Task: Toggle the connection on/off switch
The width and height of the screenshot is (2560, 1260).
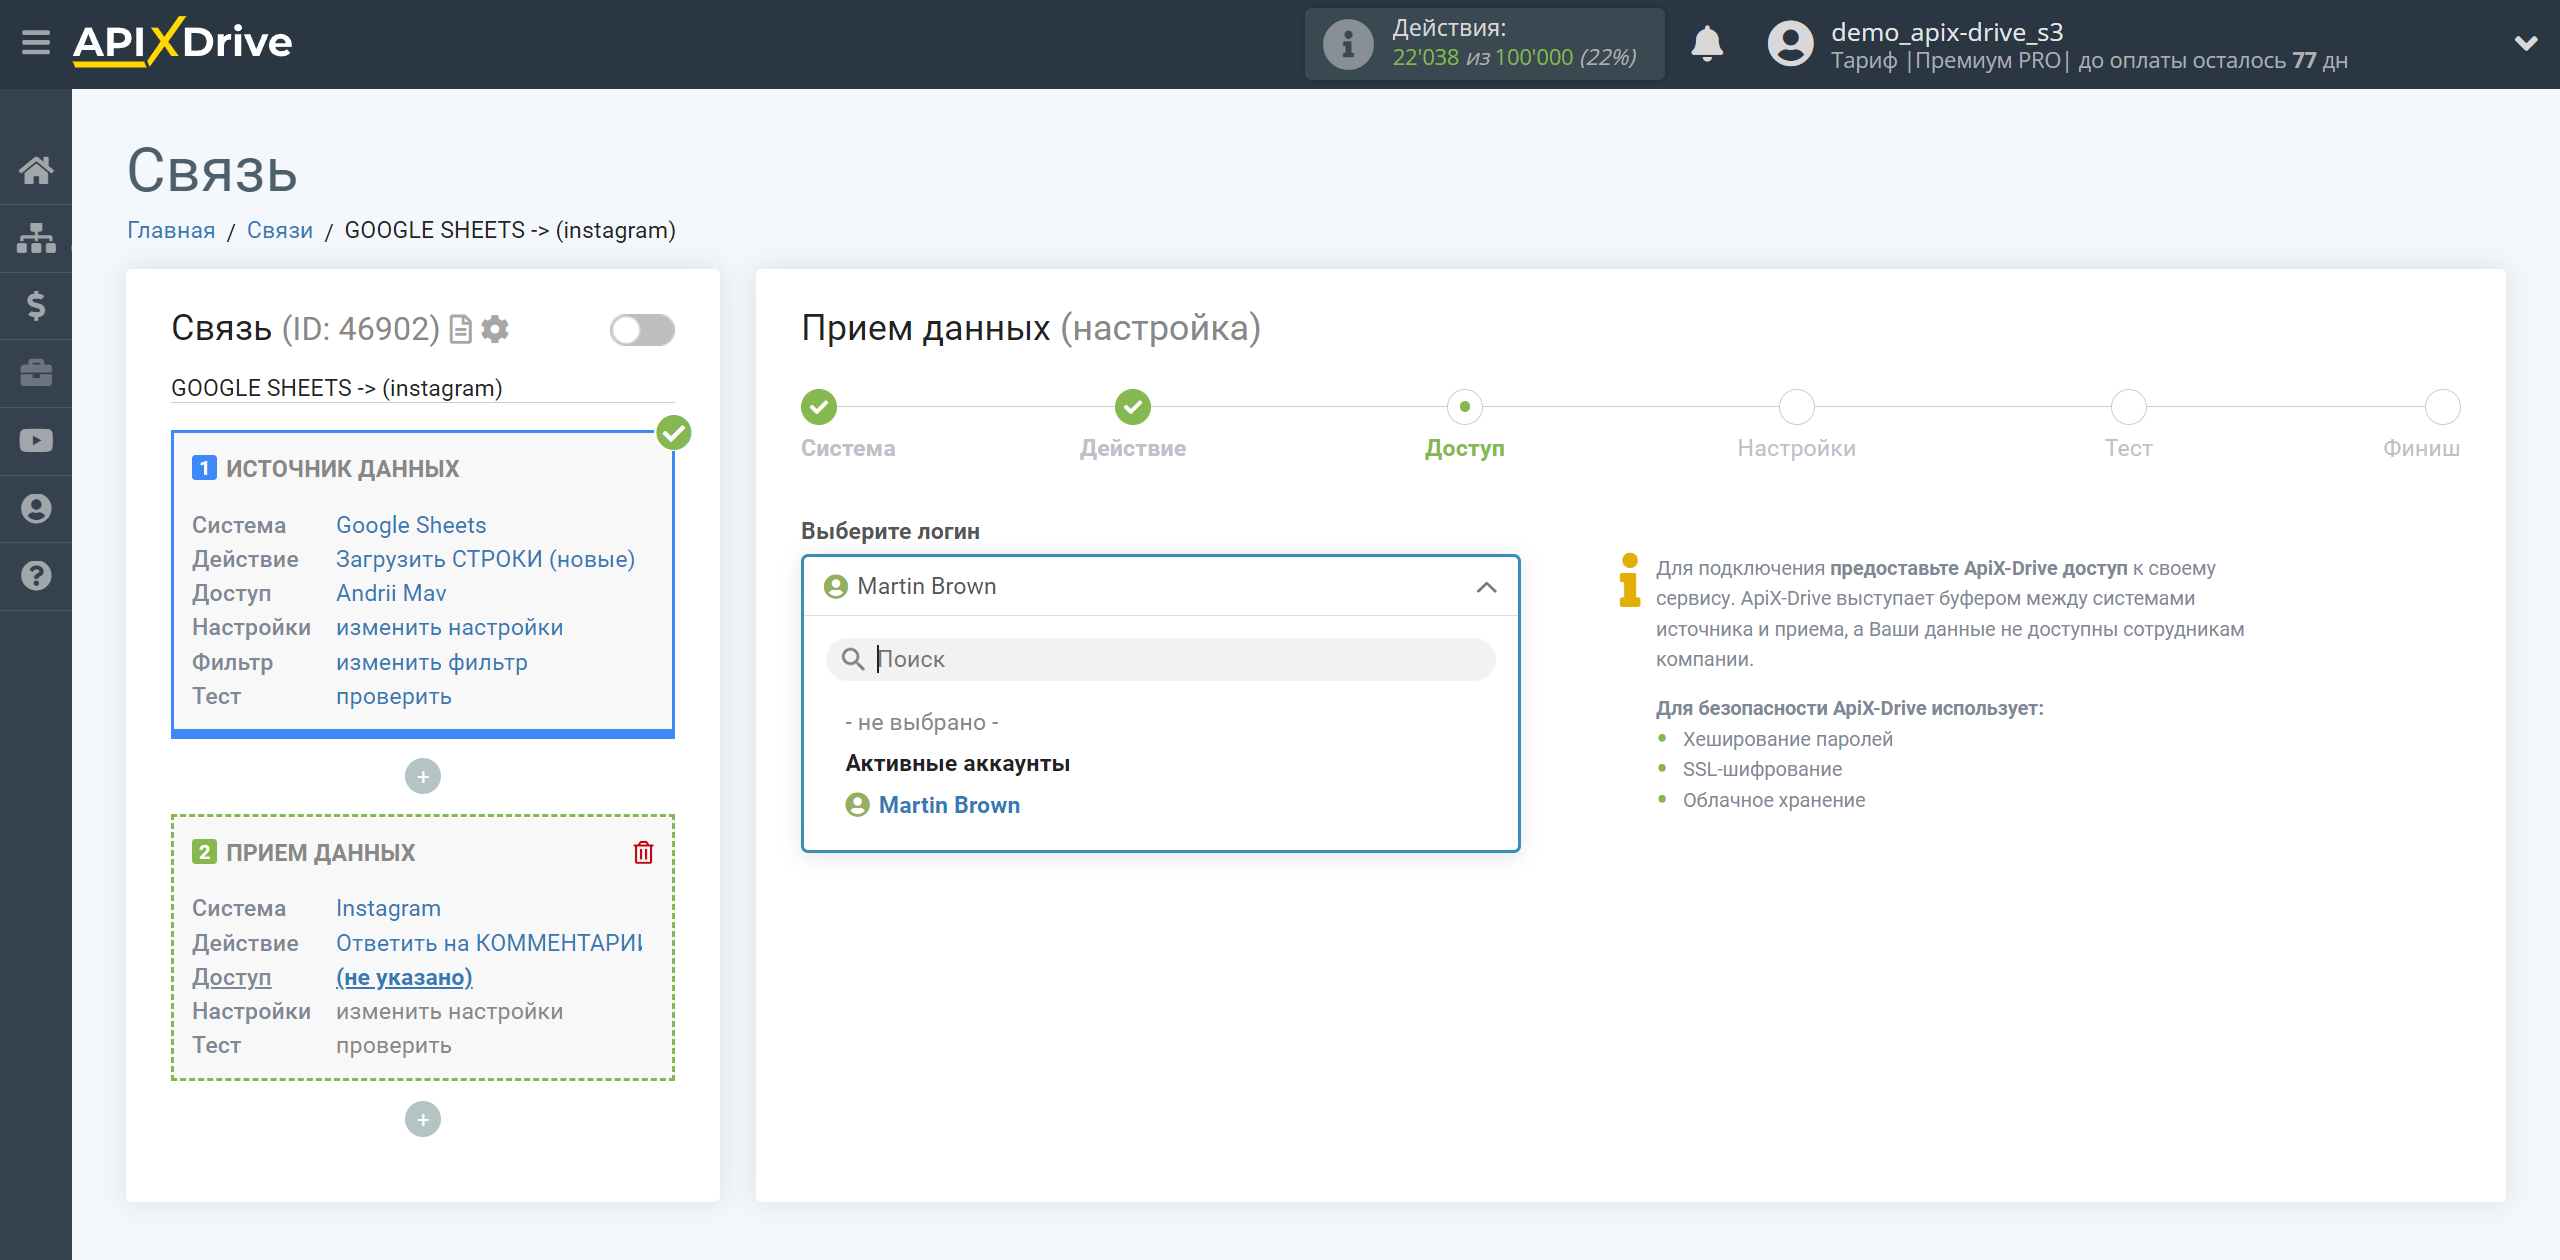Action: click(x=642, y=329)
